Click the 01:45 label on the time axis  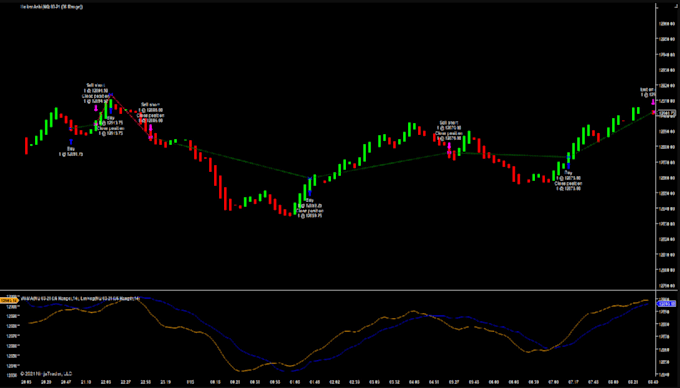coord(314,382)
